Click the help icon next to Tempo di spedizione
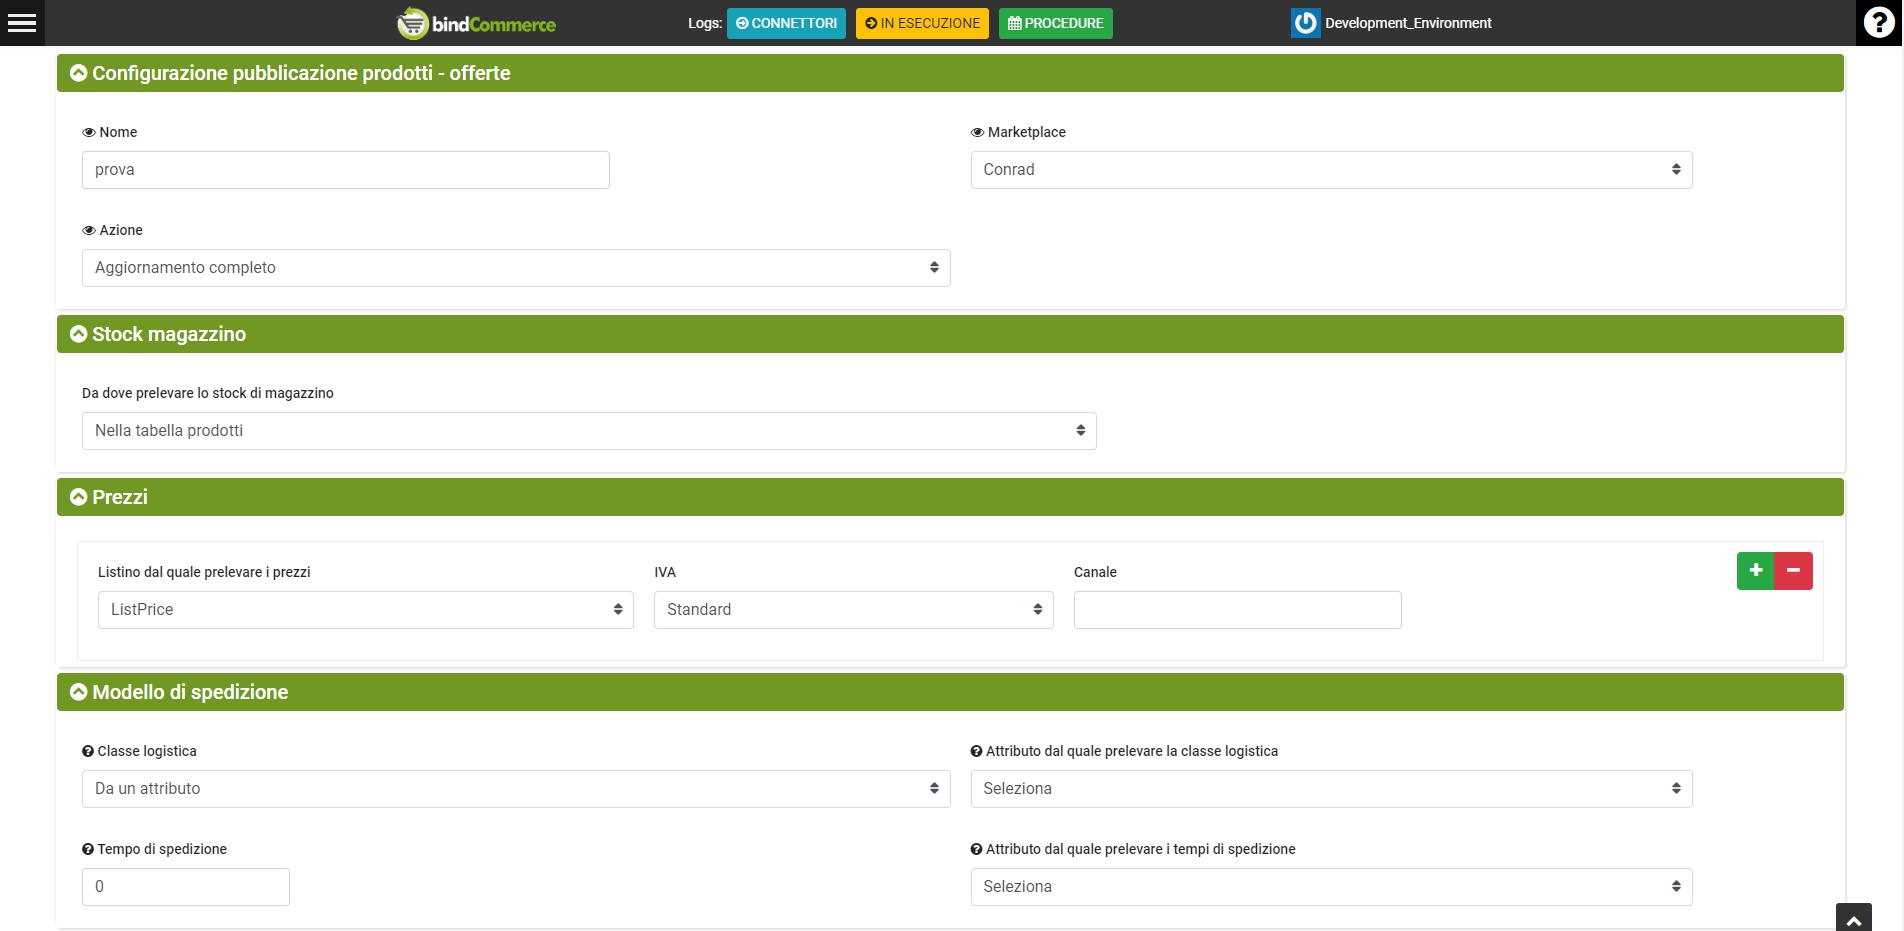 click(88, 850)
